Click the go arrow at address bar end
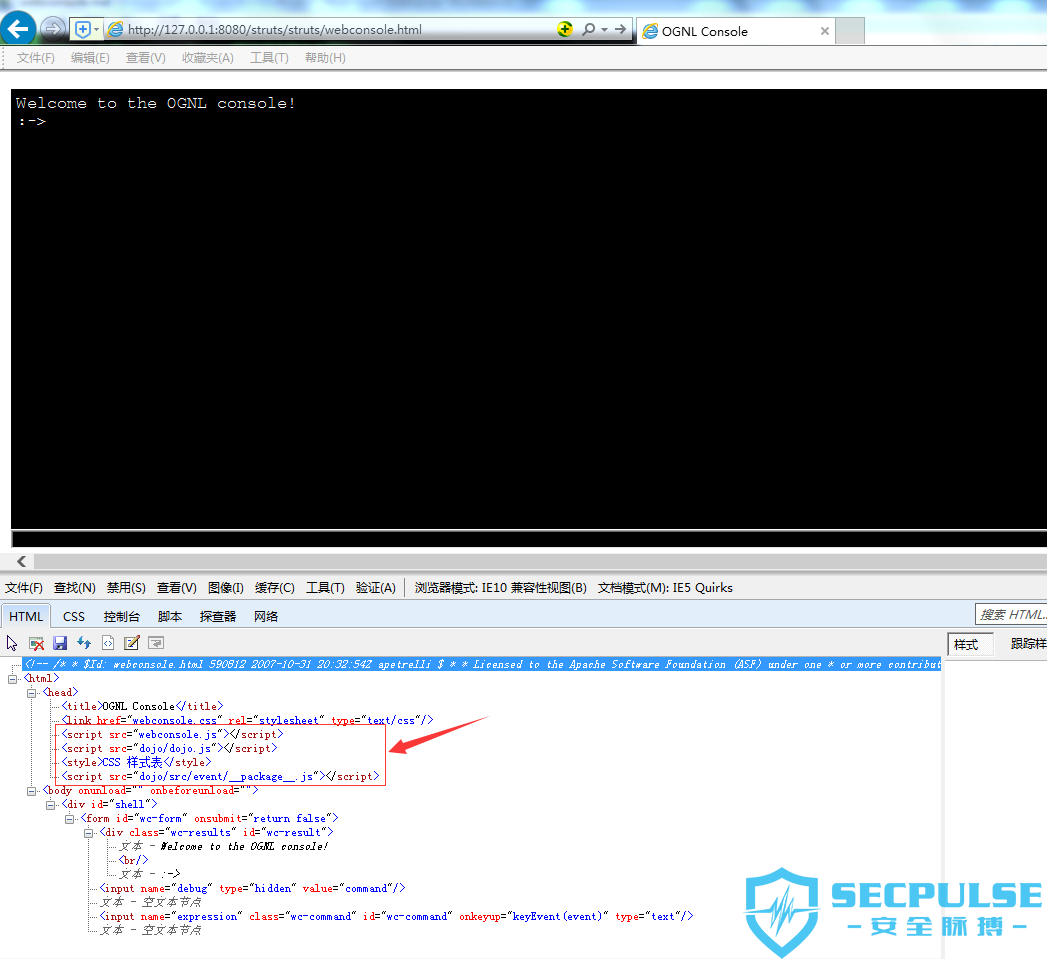The width and height of the screenshot is (1047, 959). (620, 29)
